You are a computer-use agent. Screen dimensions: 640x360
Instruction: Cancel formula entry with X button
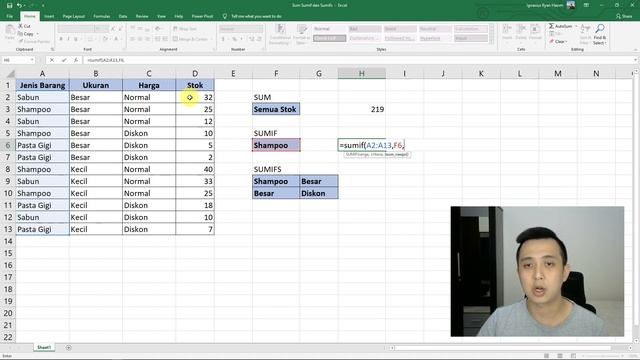pos(52,60)
